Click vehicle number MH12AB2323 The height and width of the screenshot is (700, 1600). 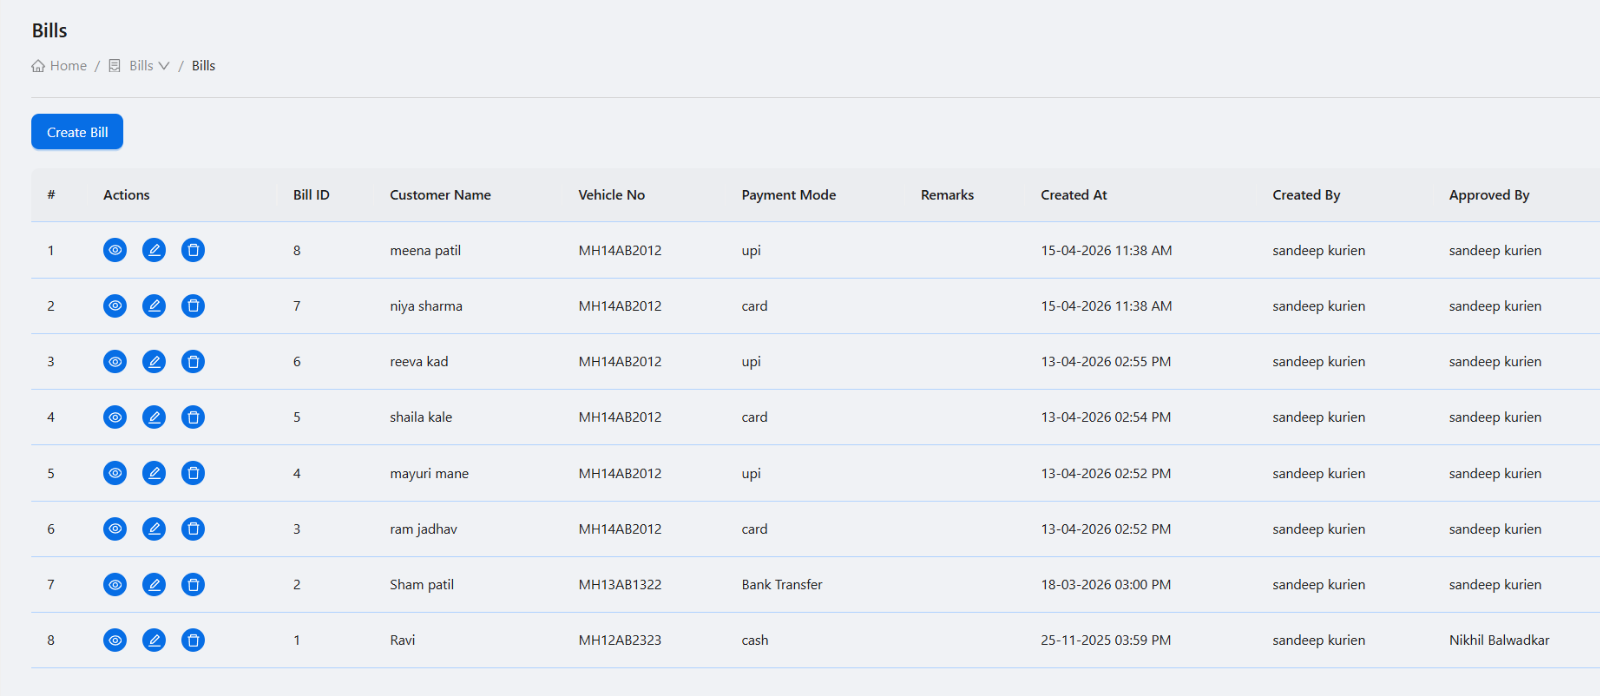[x=620, y=640]
